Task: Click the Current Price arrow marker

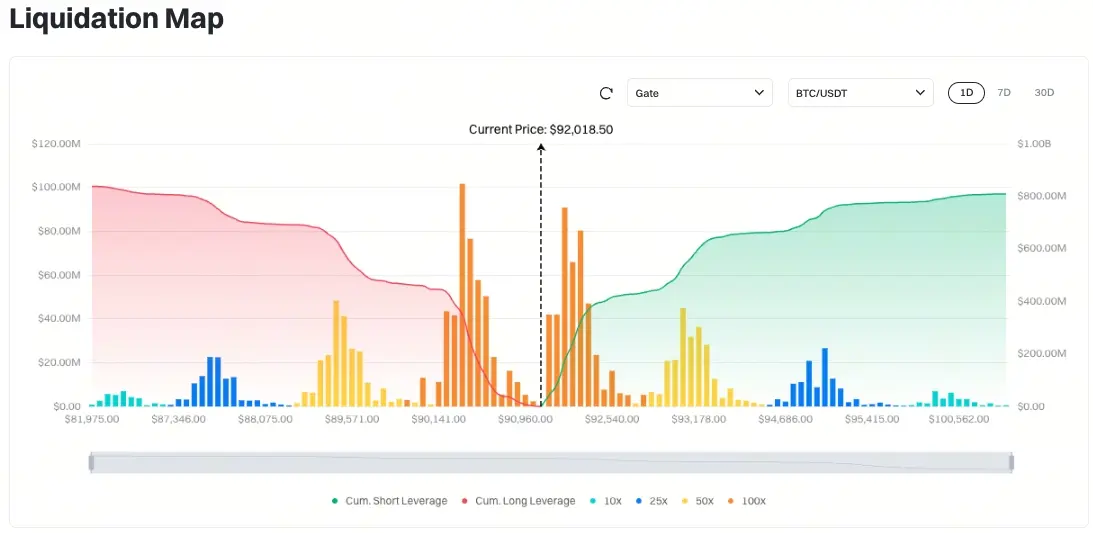Action: pyautogui.click(x=541, y=147)
